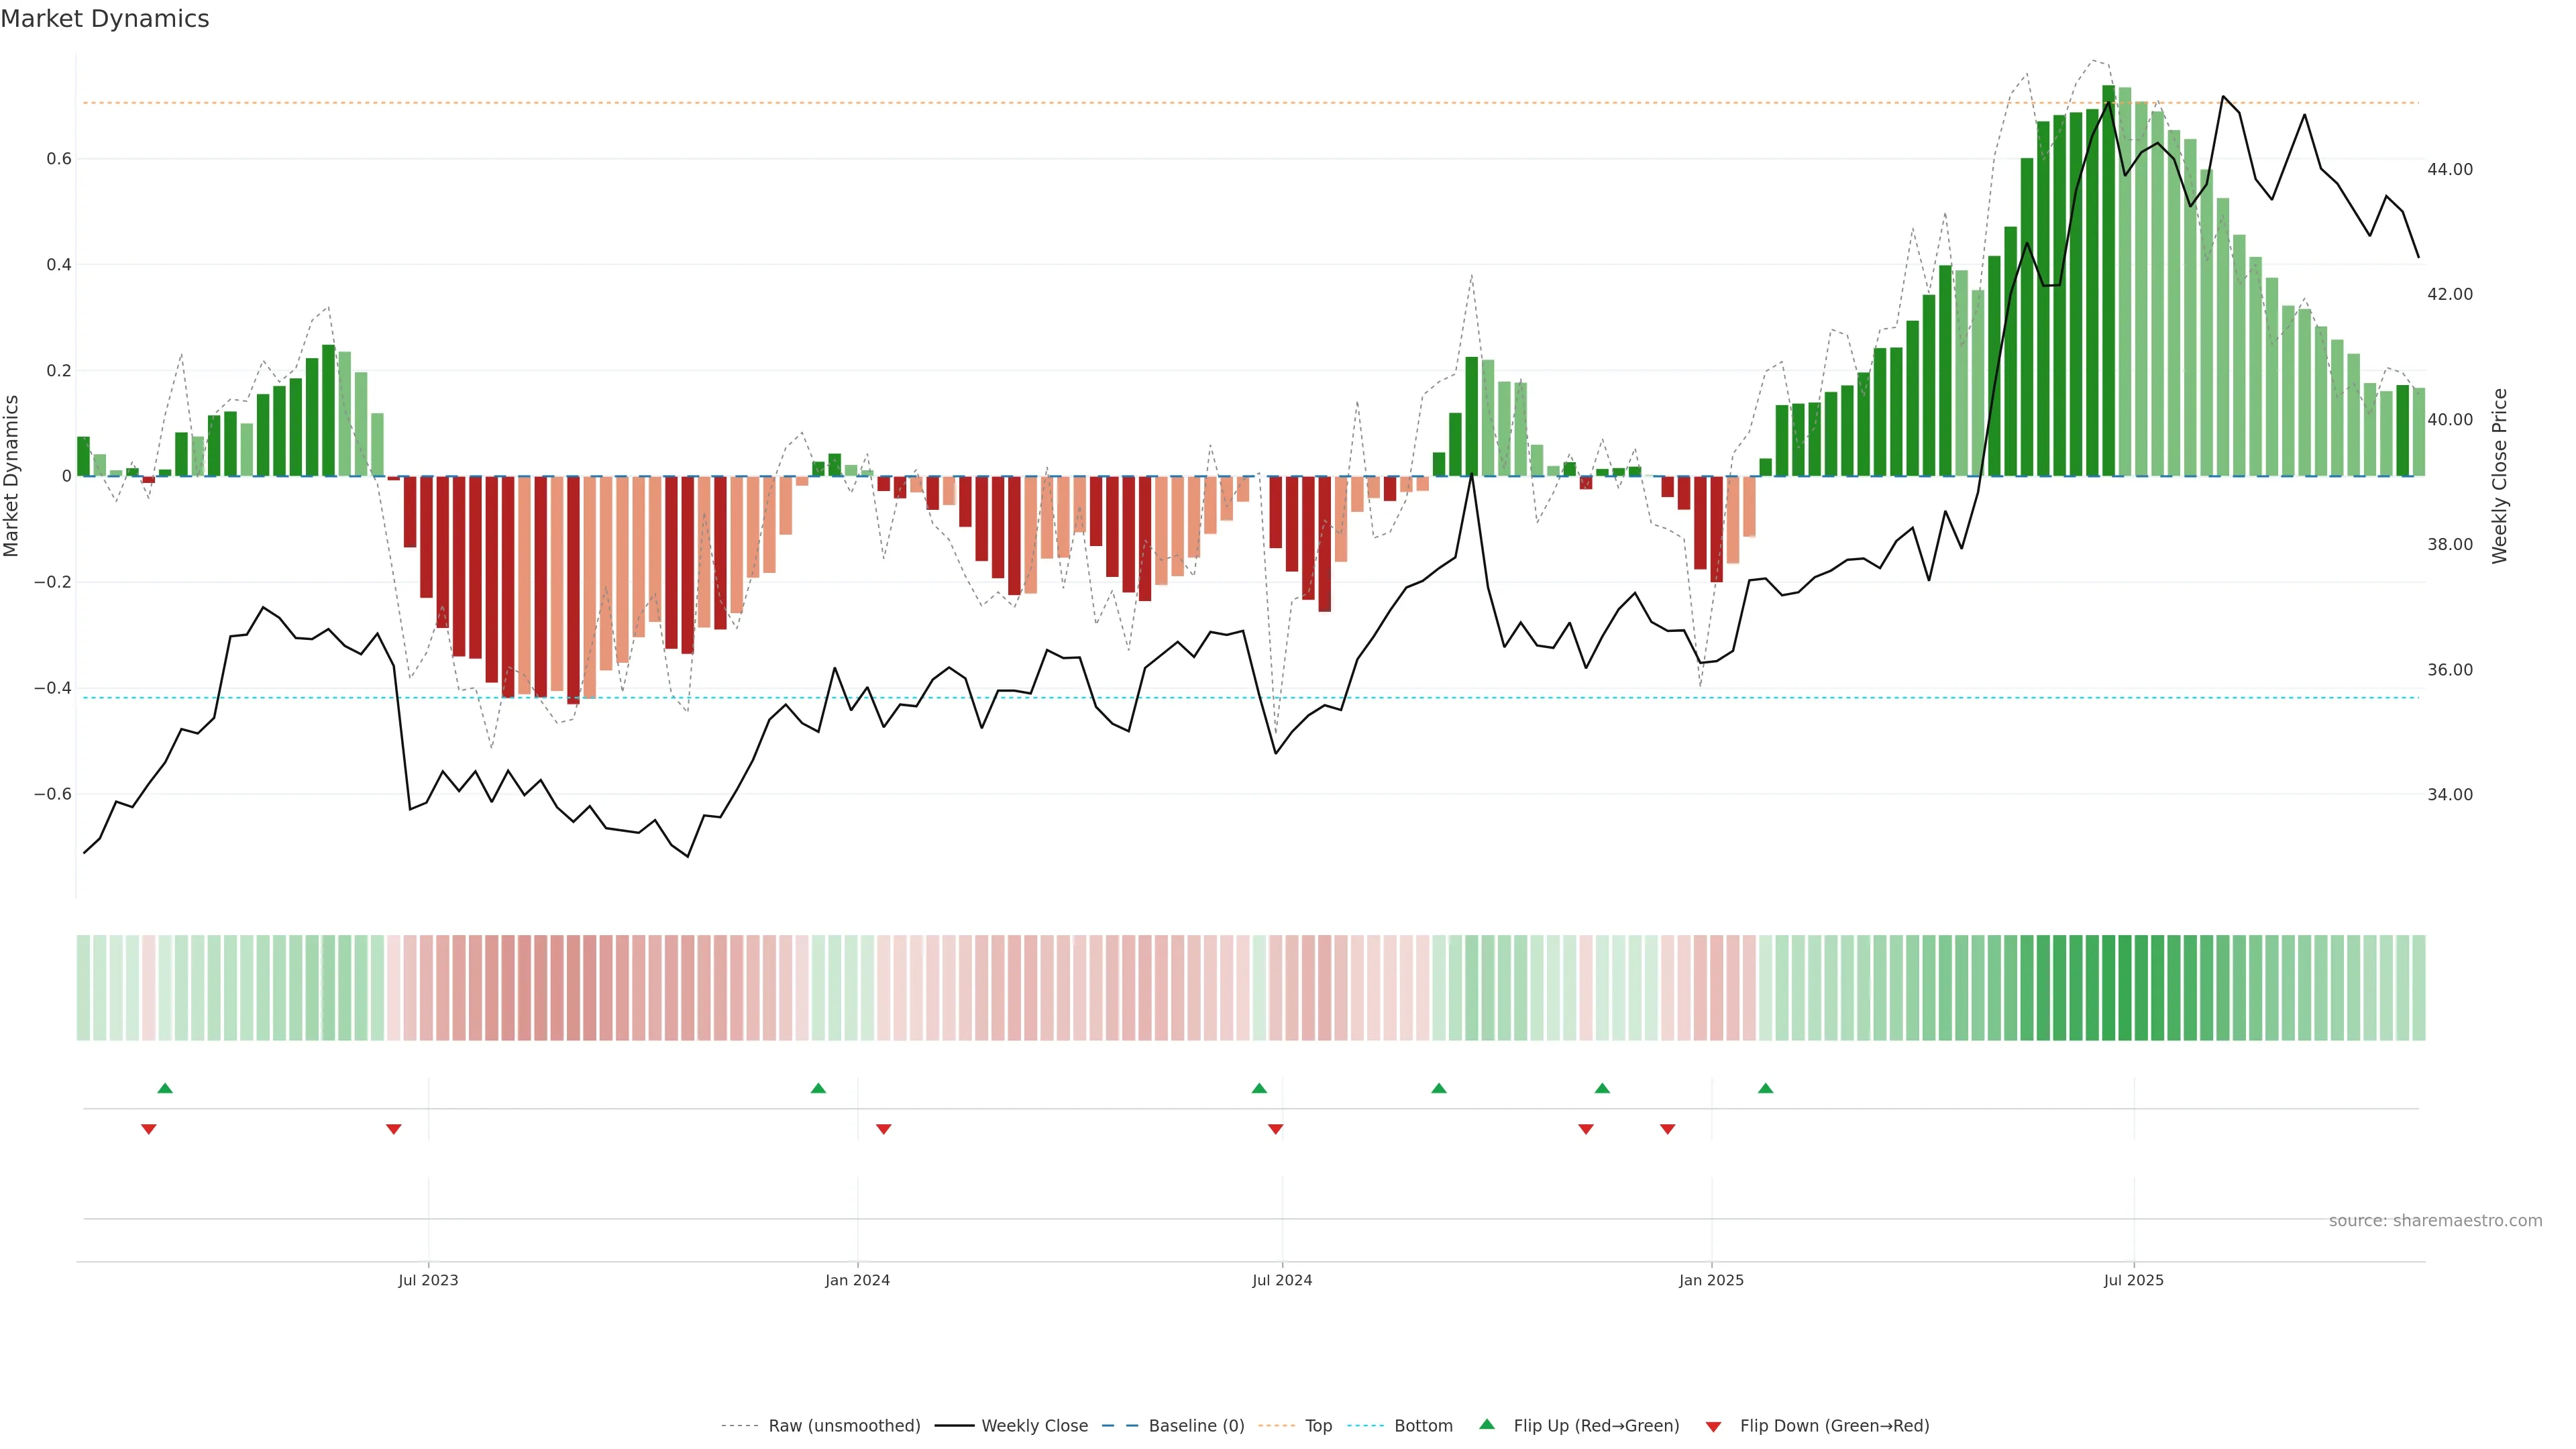
Task: Click the 44.00 right price axis label
Action: [x=2449, y=169]
